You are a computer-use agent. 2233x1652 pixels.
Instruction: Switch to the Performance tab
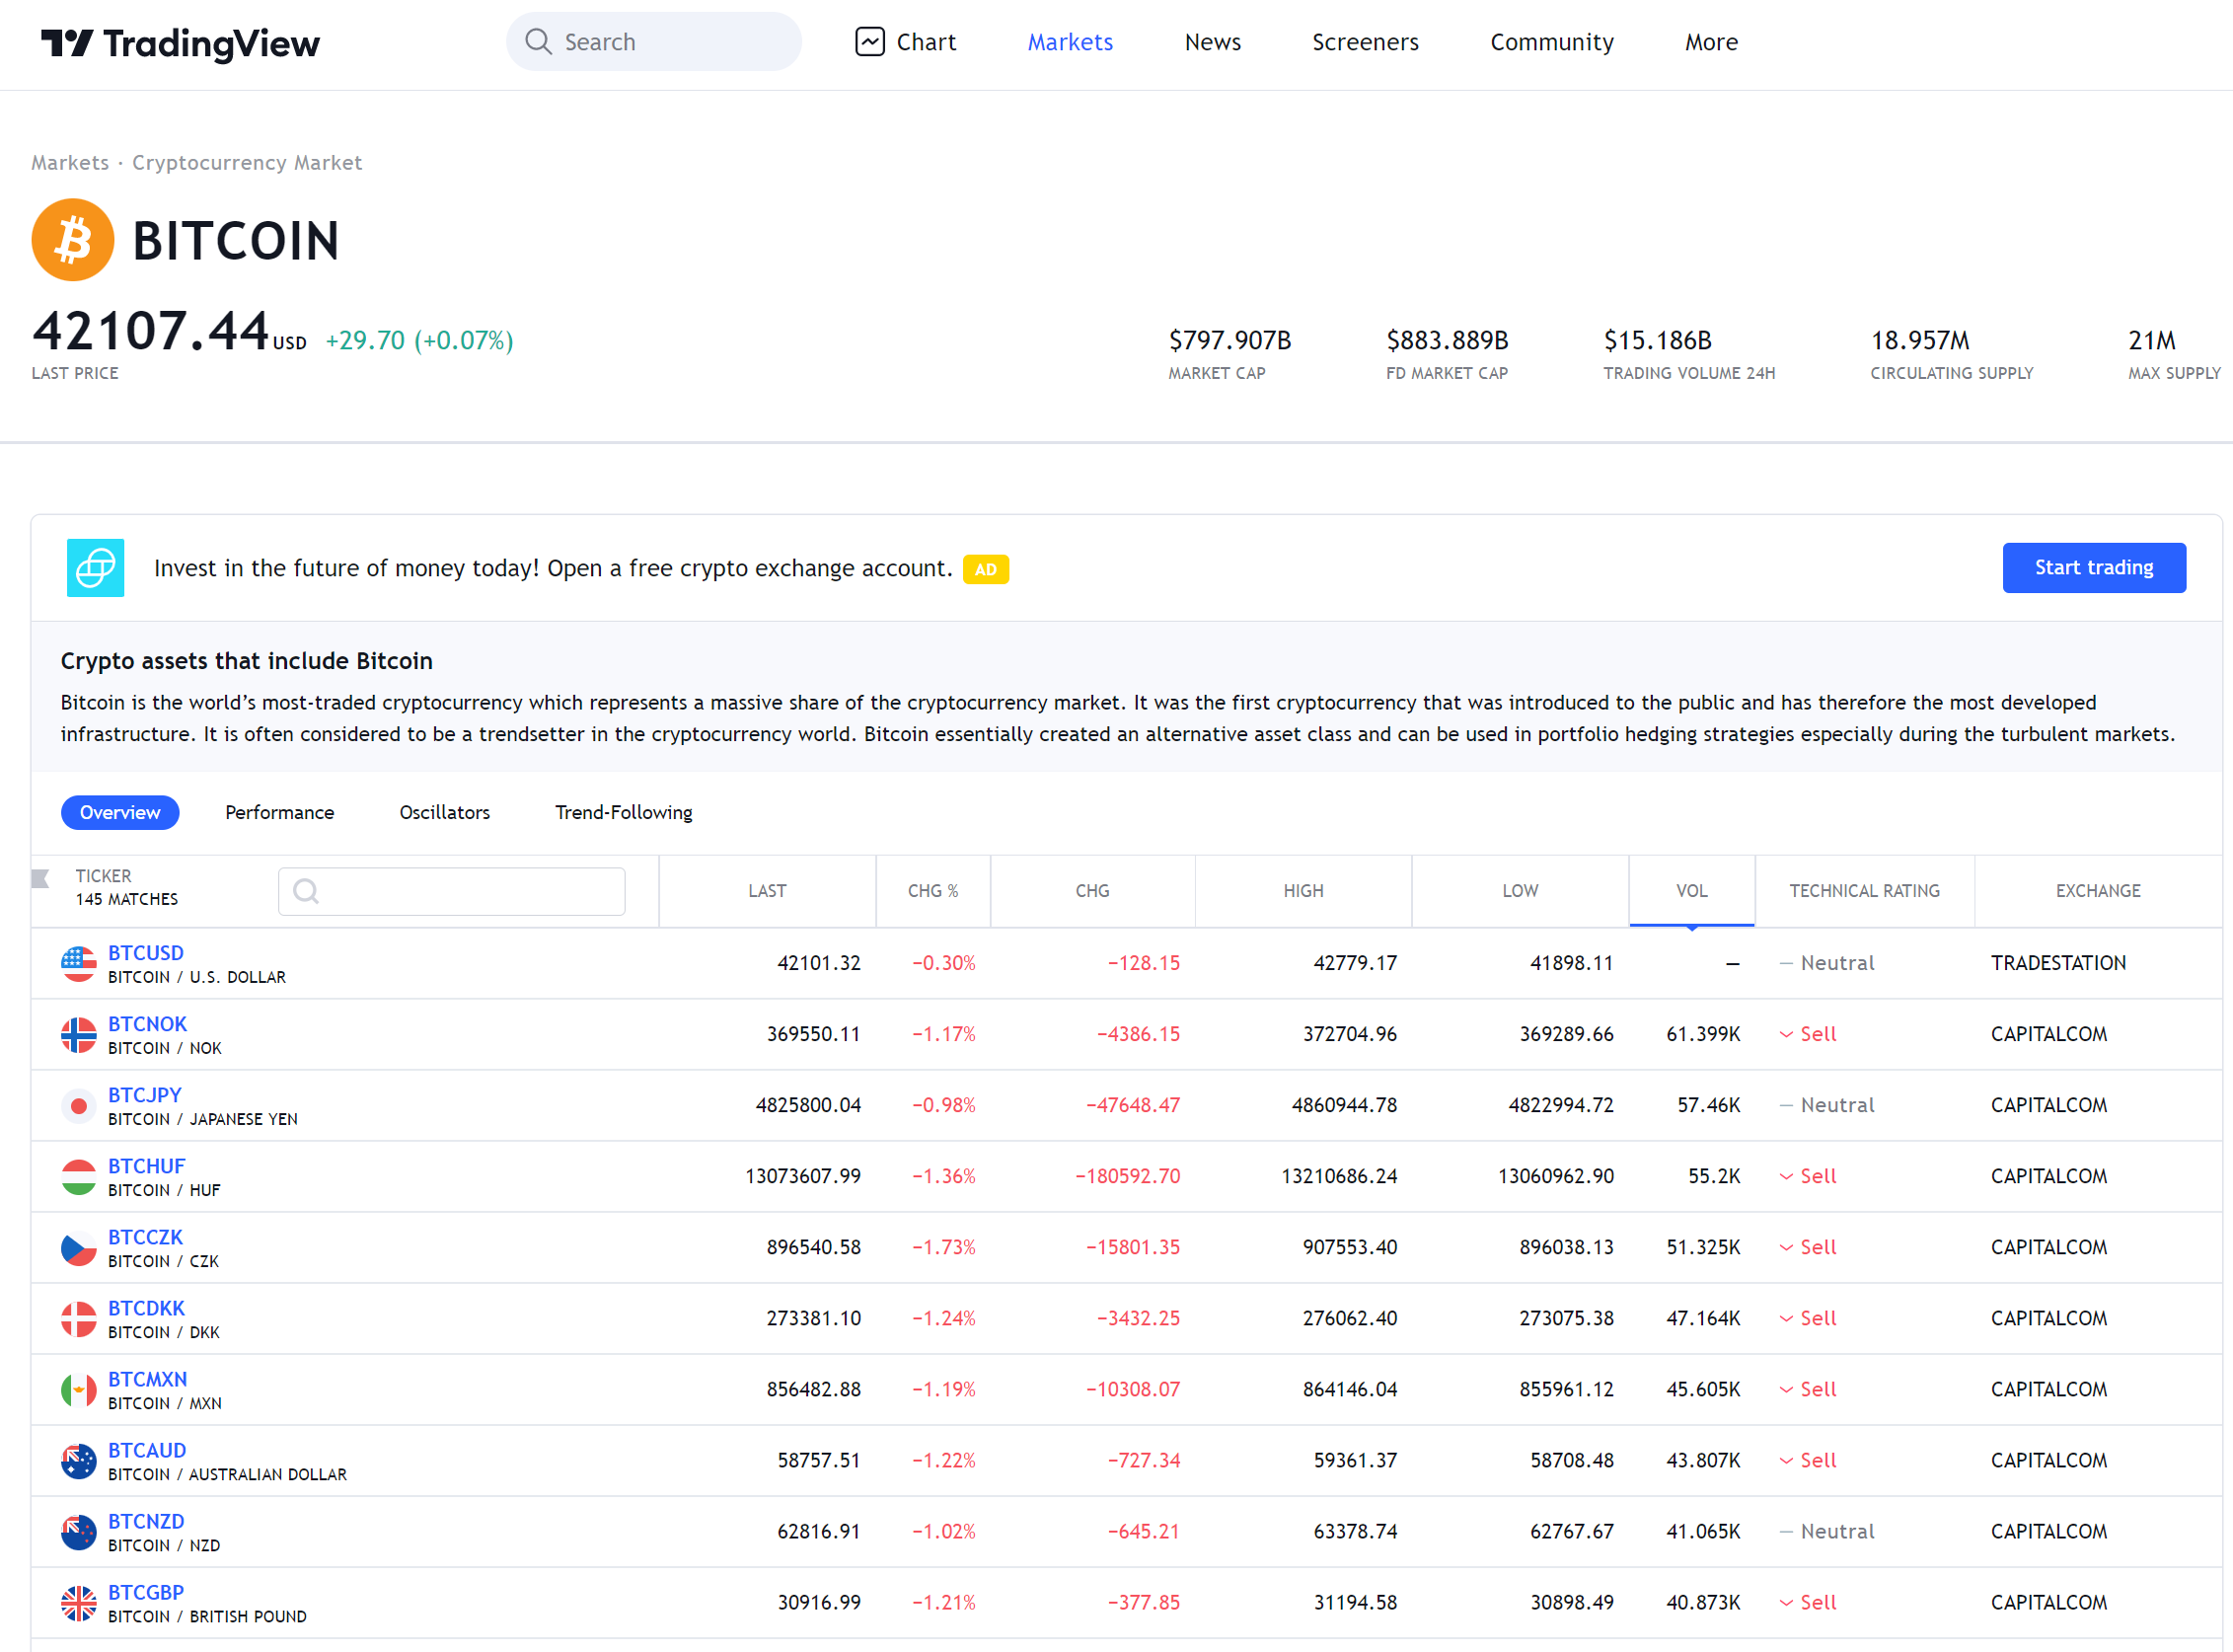[x=279, y=813]
